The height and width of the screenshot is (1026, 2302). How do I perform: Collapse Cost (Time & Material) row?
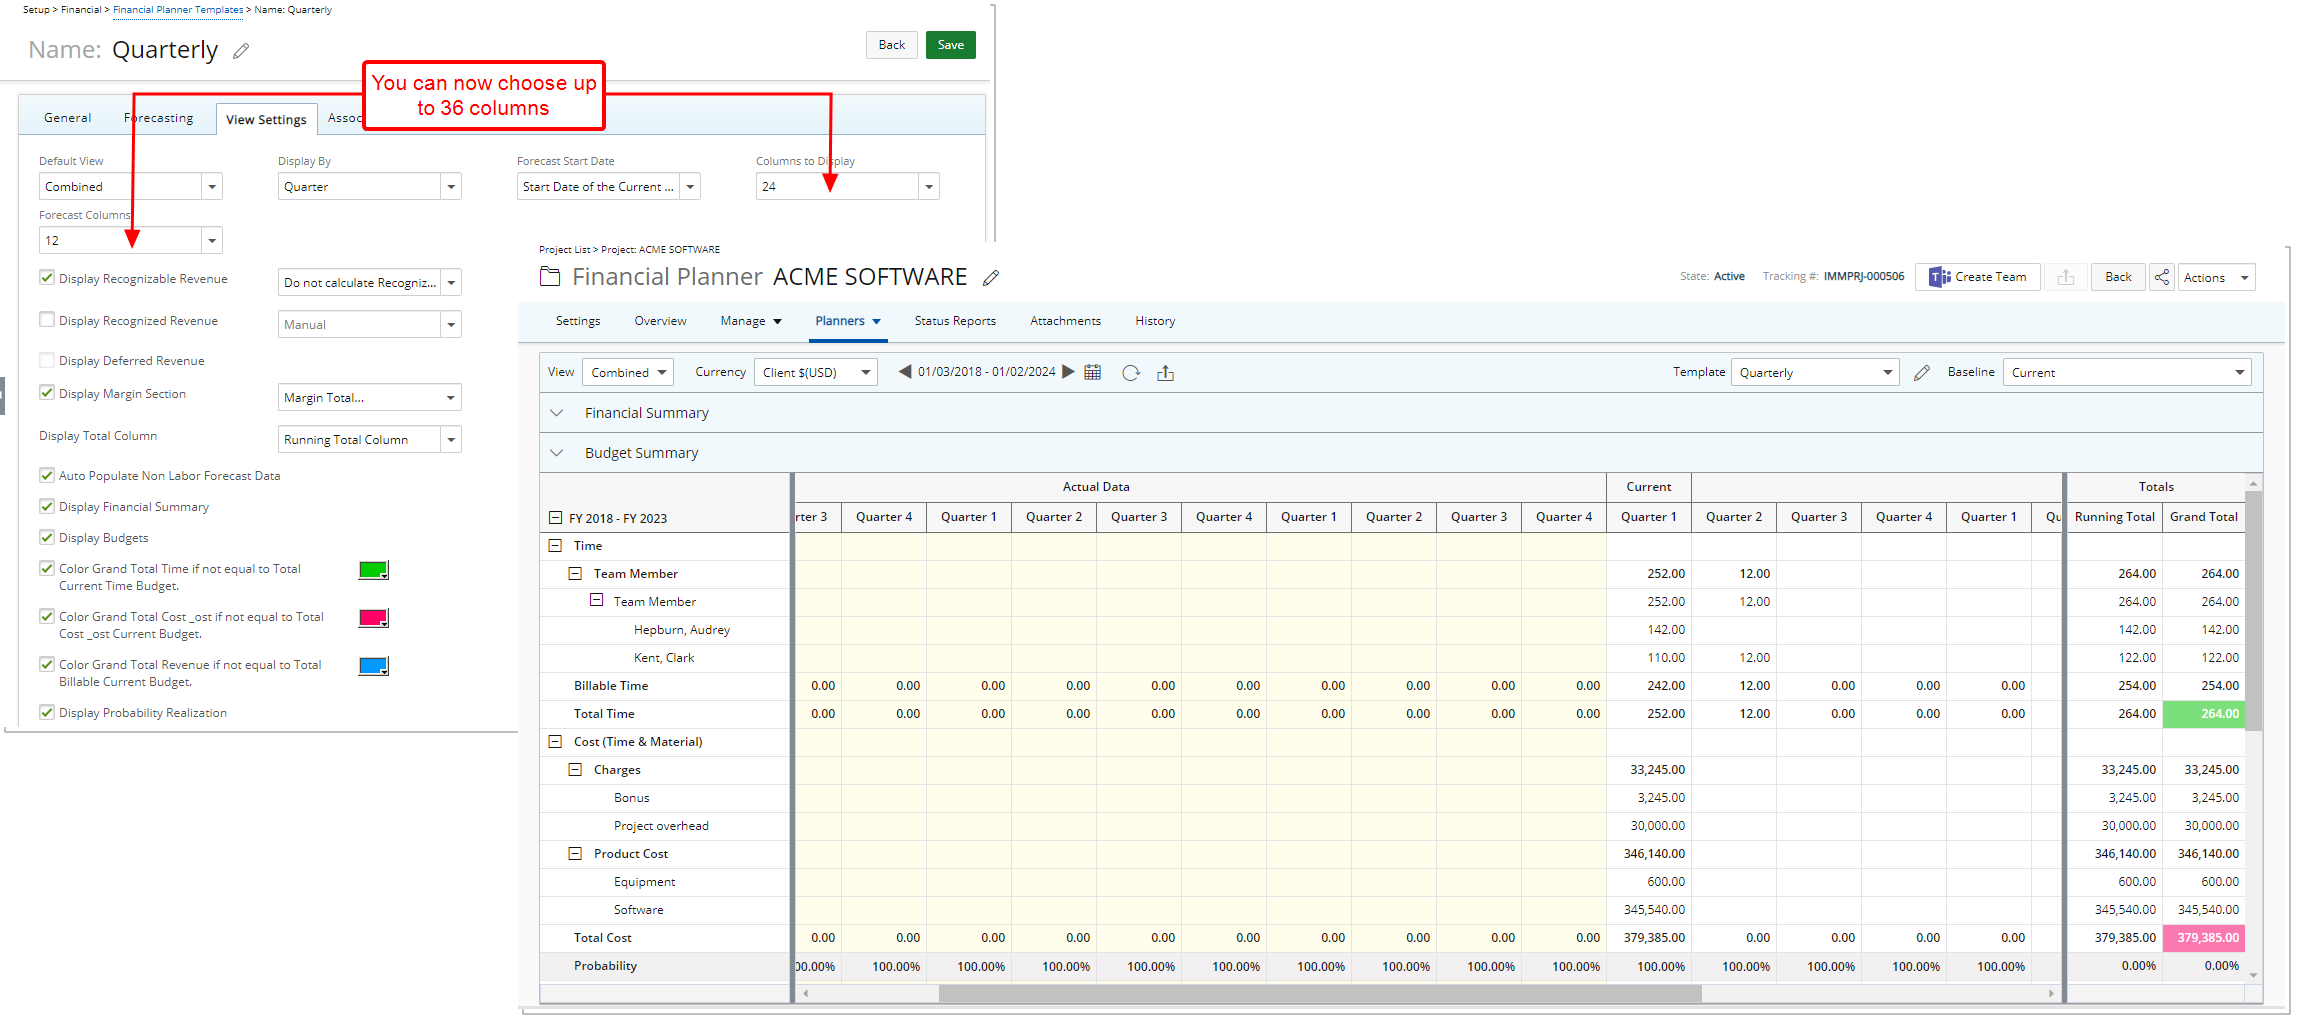(x=556, y=742)
